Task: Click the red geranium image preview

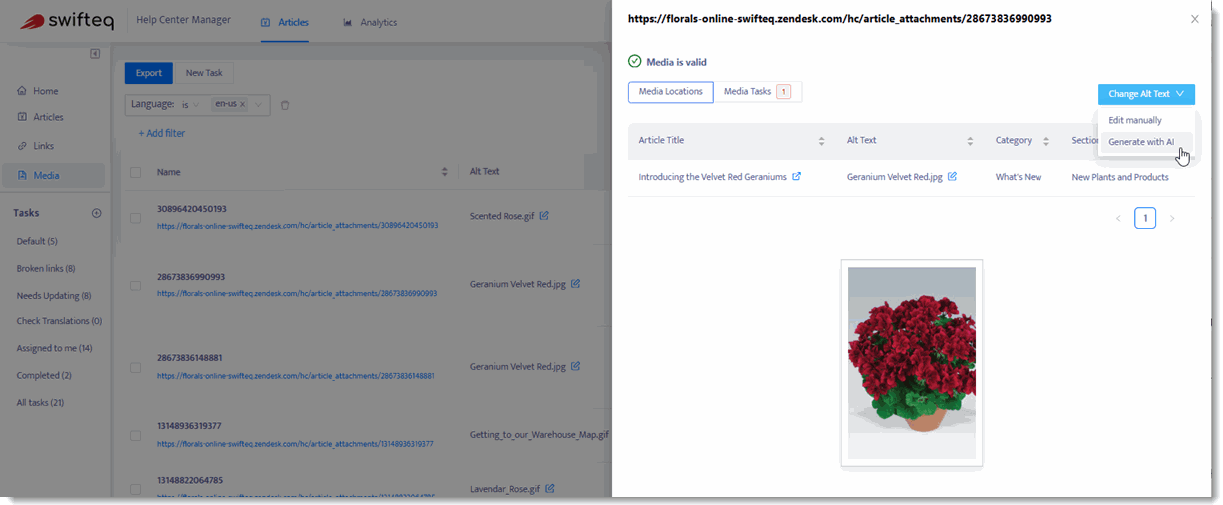Action: 912,363
